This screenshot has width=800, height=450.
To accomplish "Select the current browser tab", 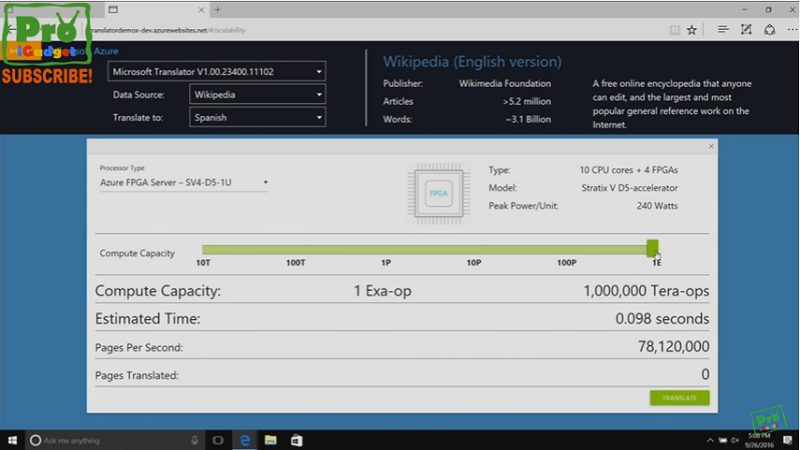I will 156,10.
